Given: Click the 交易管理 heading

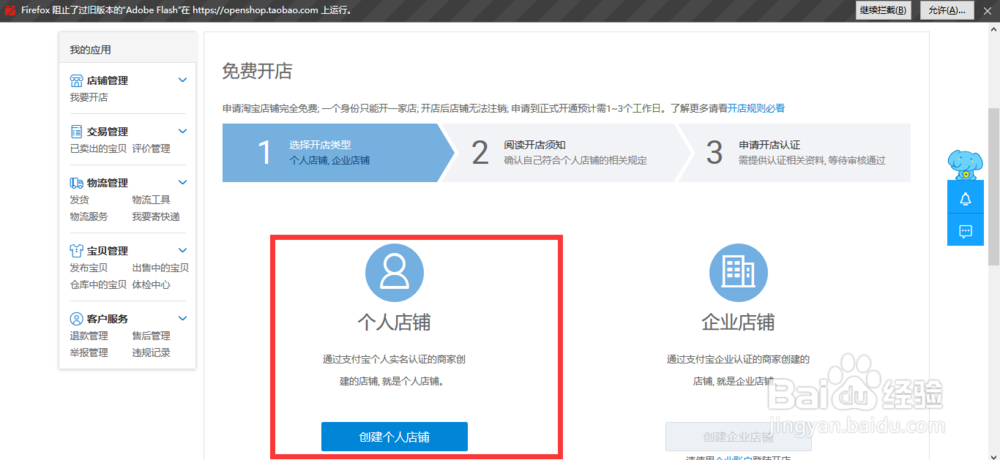Looking at the screenshot, I should (107, 131).
